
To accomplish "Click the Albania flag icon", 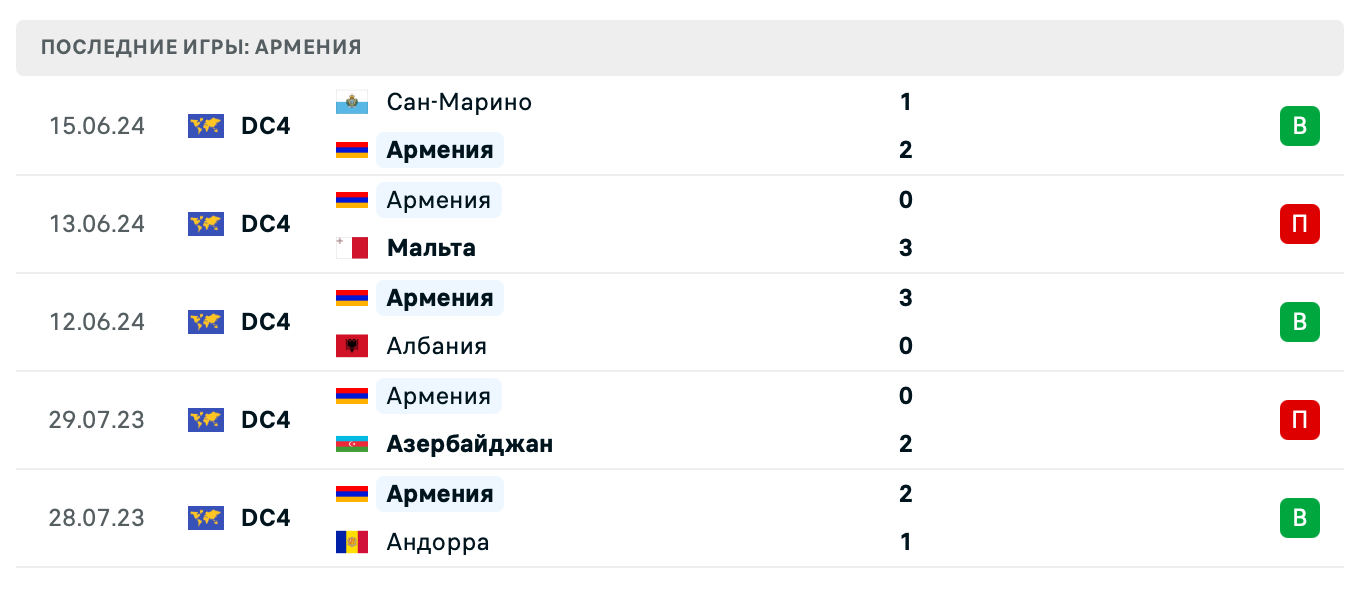I will pos(352,346).
